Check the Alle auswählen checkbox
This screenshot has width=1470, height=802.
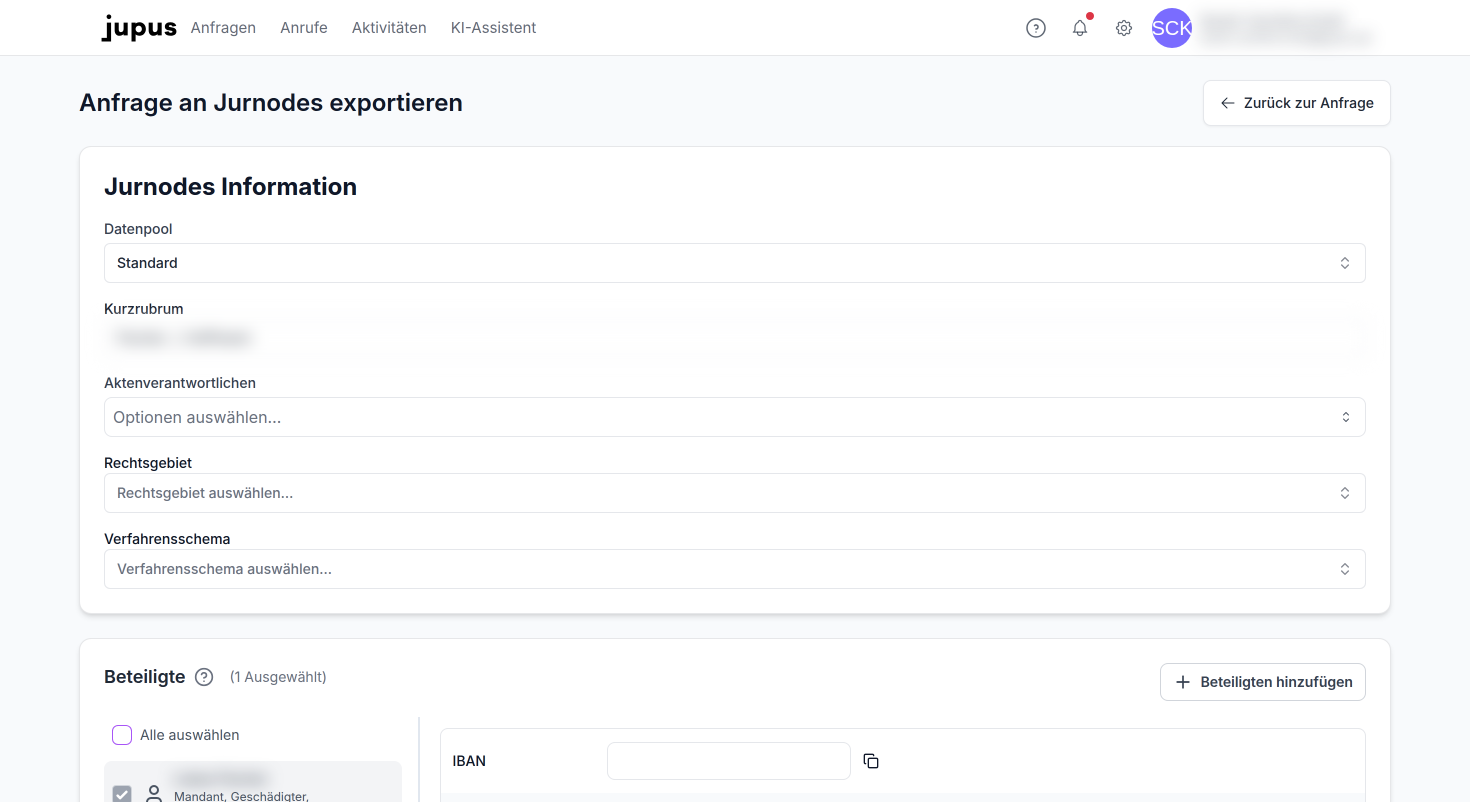[x=122, y=735]
